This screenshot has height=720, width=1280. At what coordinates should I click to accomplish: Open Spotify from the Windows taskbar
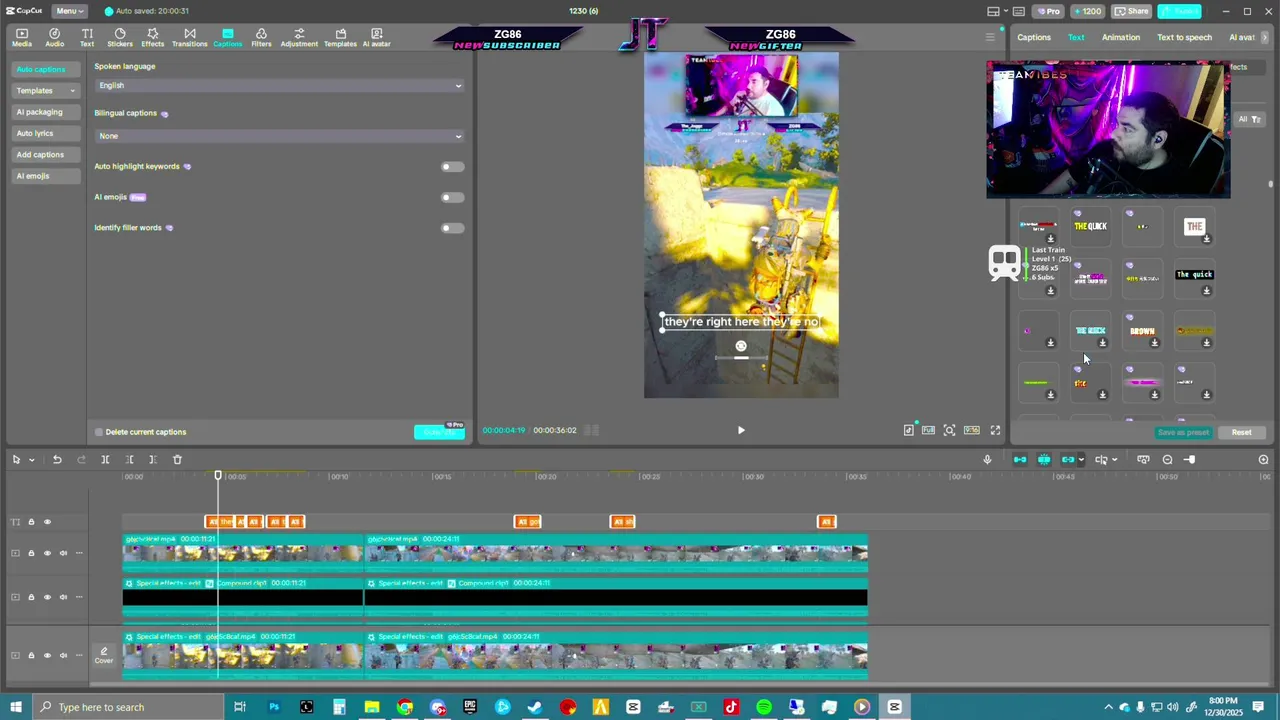[x=764, y=707]
